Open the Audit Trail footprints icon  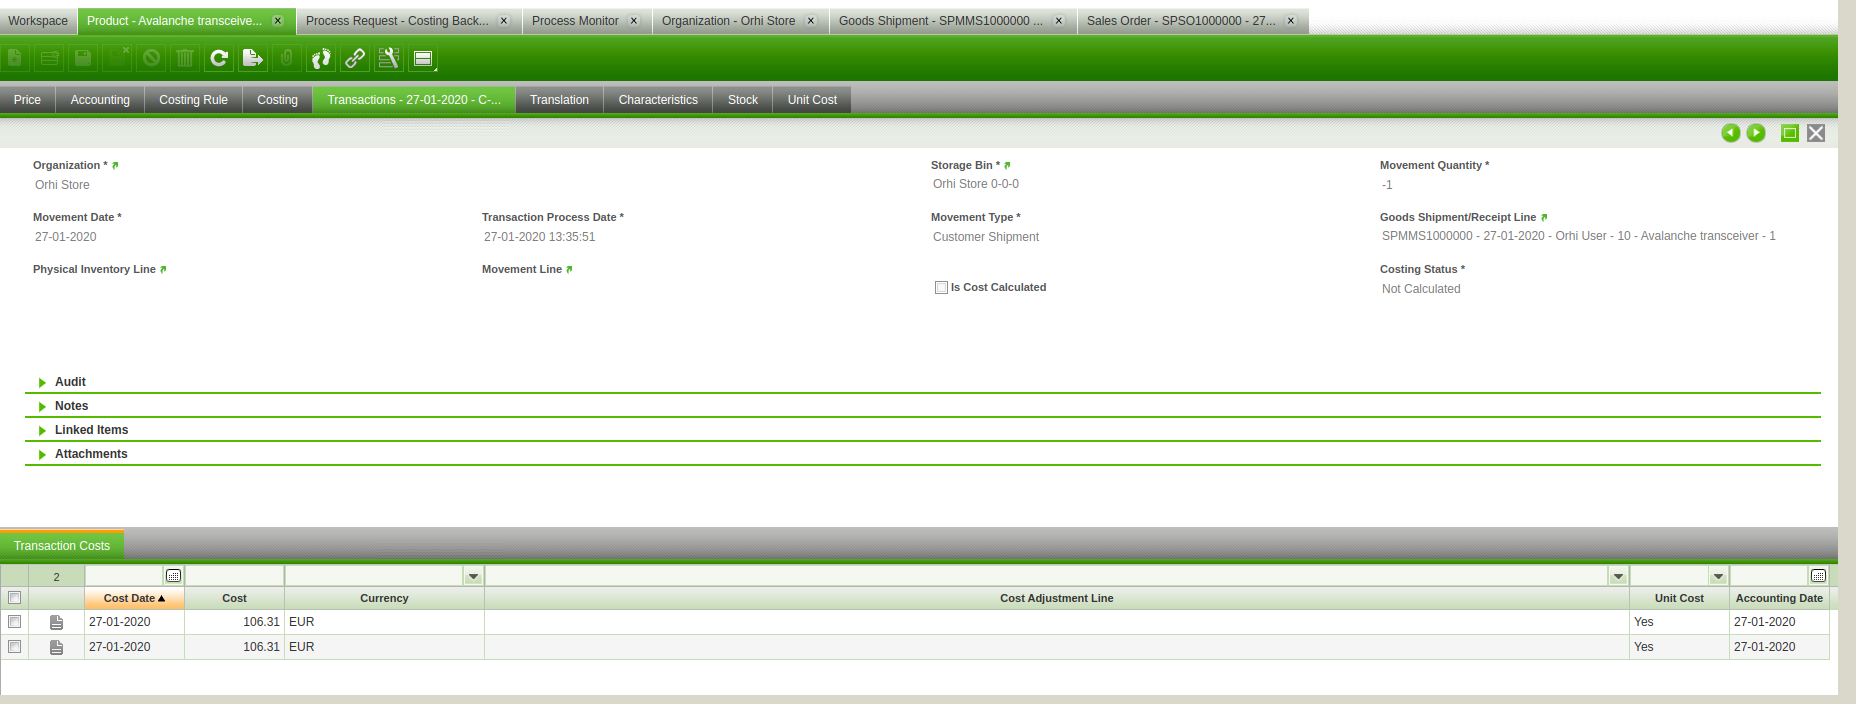pyautogui.click(x=321, y=58)
